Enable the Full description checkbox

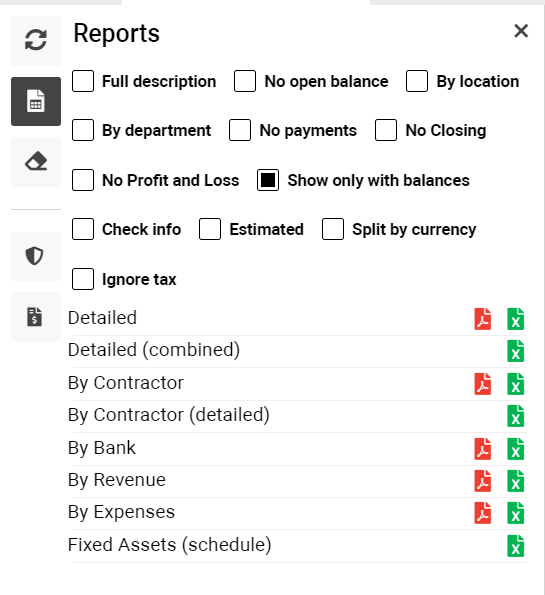(83, 81)
